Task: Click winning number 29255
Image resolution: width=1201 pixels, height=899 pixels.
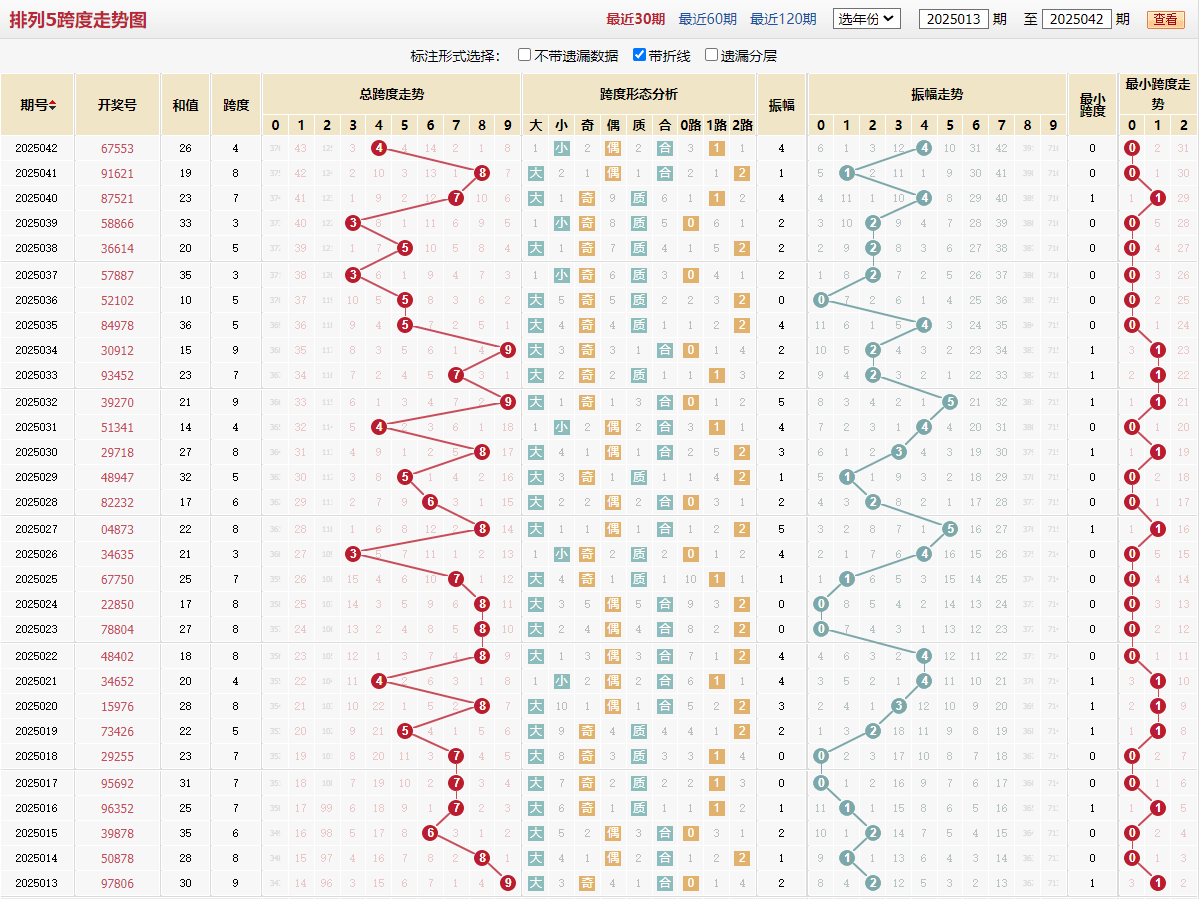Action: pyautogui.click(x=117, y=756)
